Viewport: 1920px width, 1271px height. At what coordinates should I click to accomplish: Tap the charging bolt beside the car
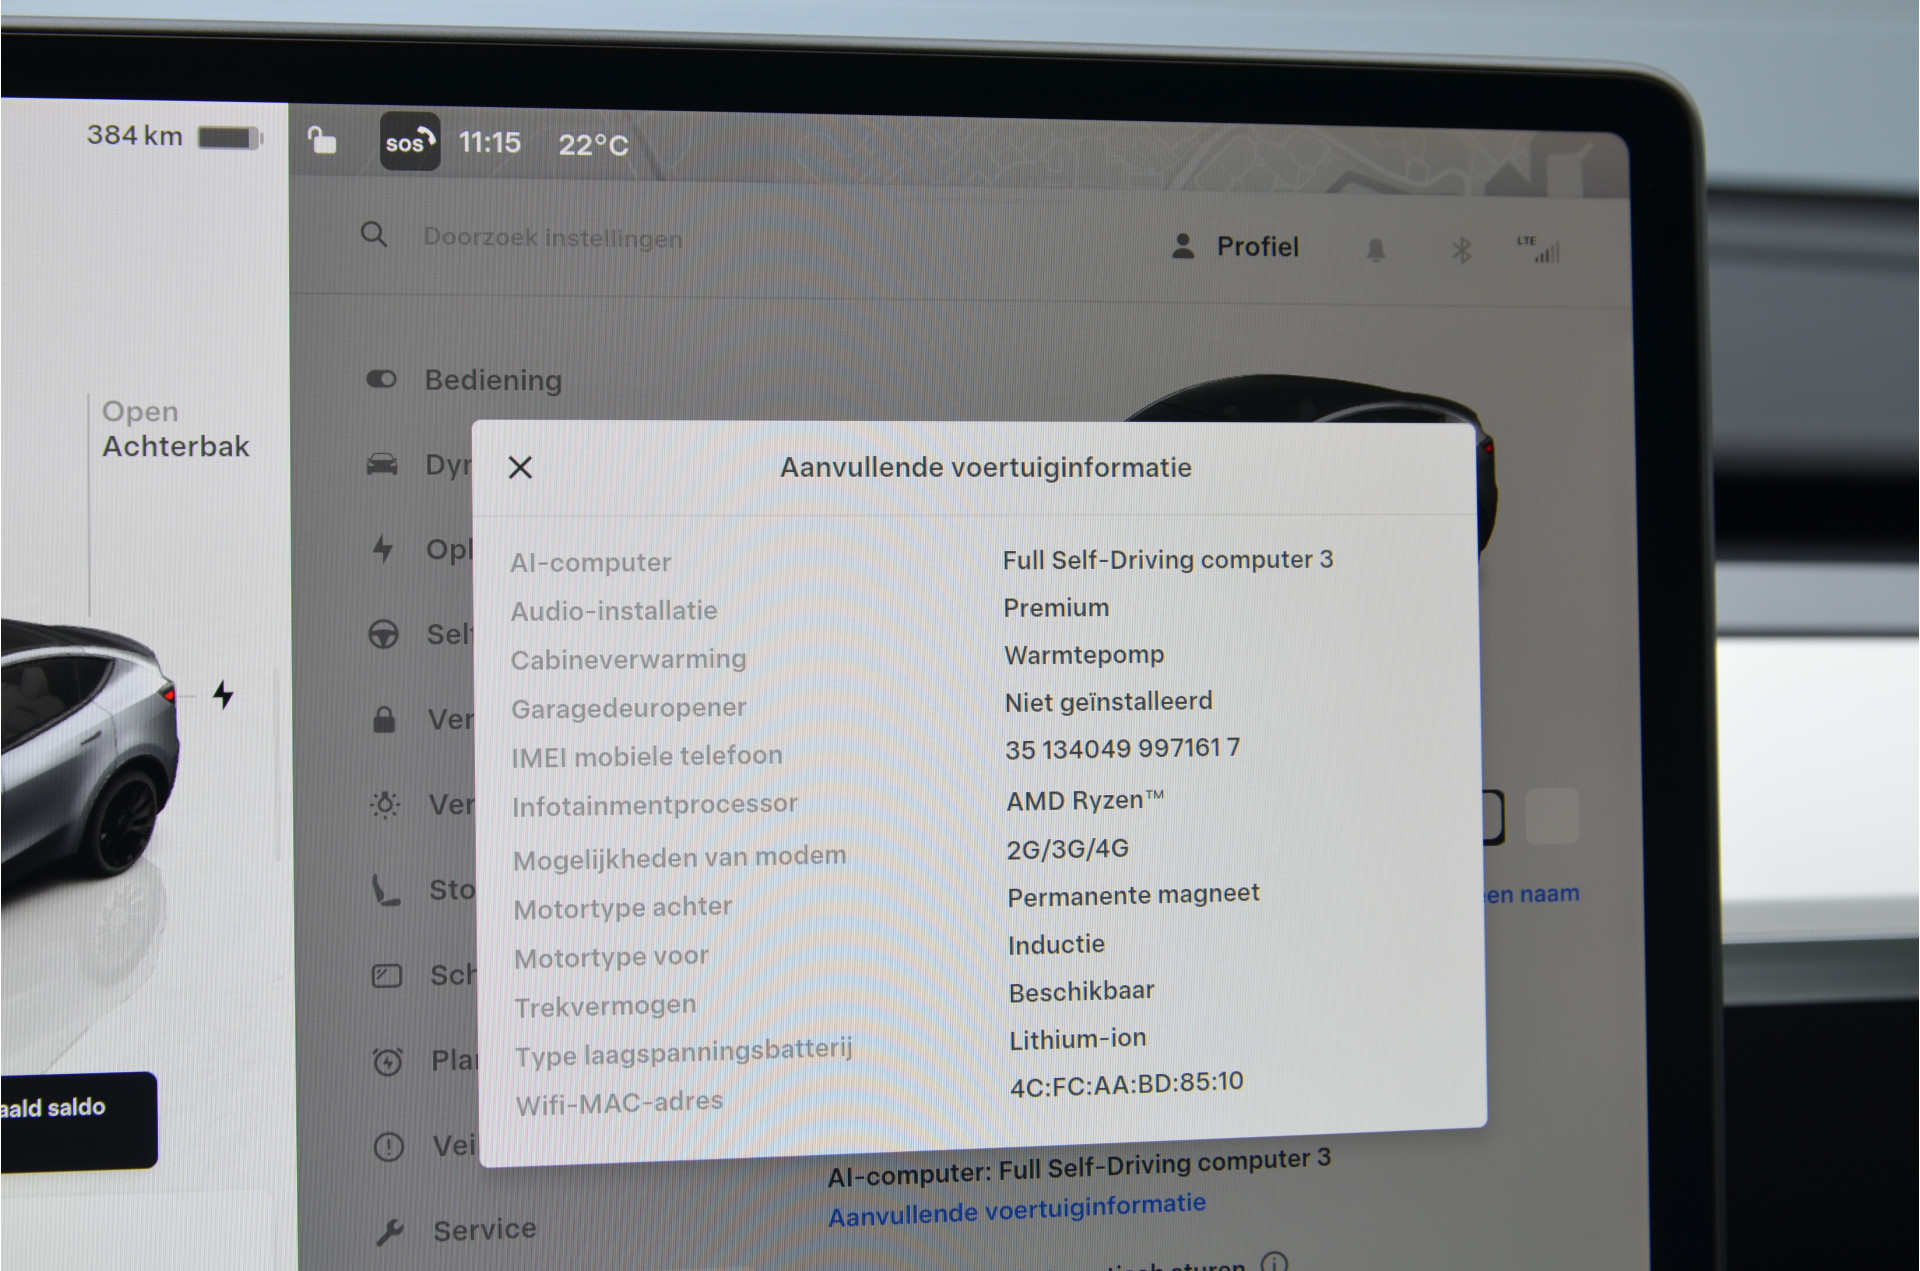pos(224,694)
